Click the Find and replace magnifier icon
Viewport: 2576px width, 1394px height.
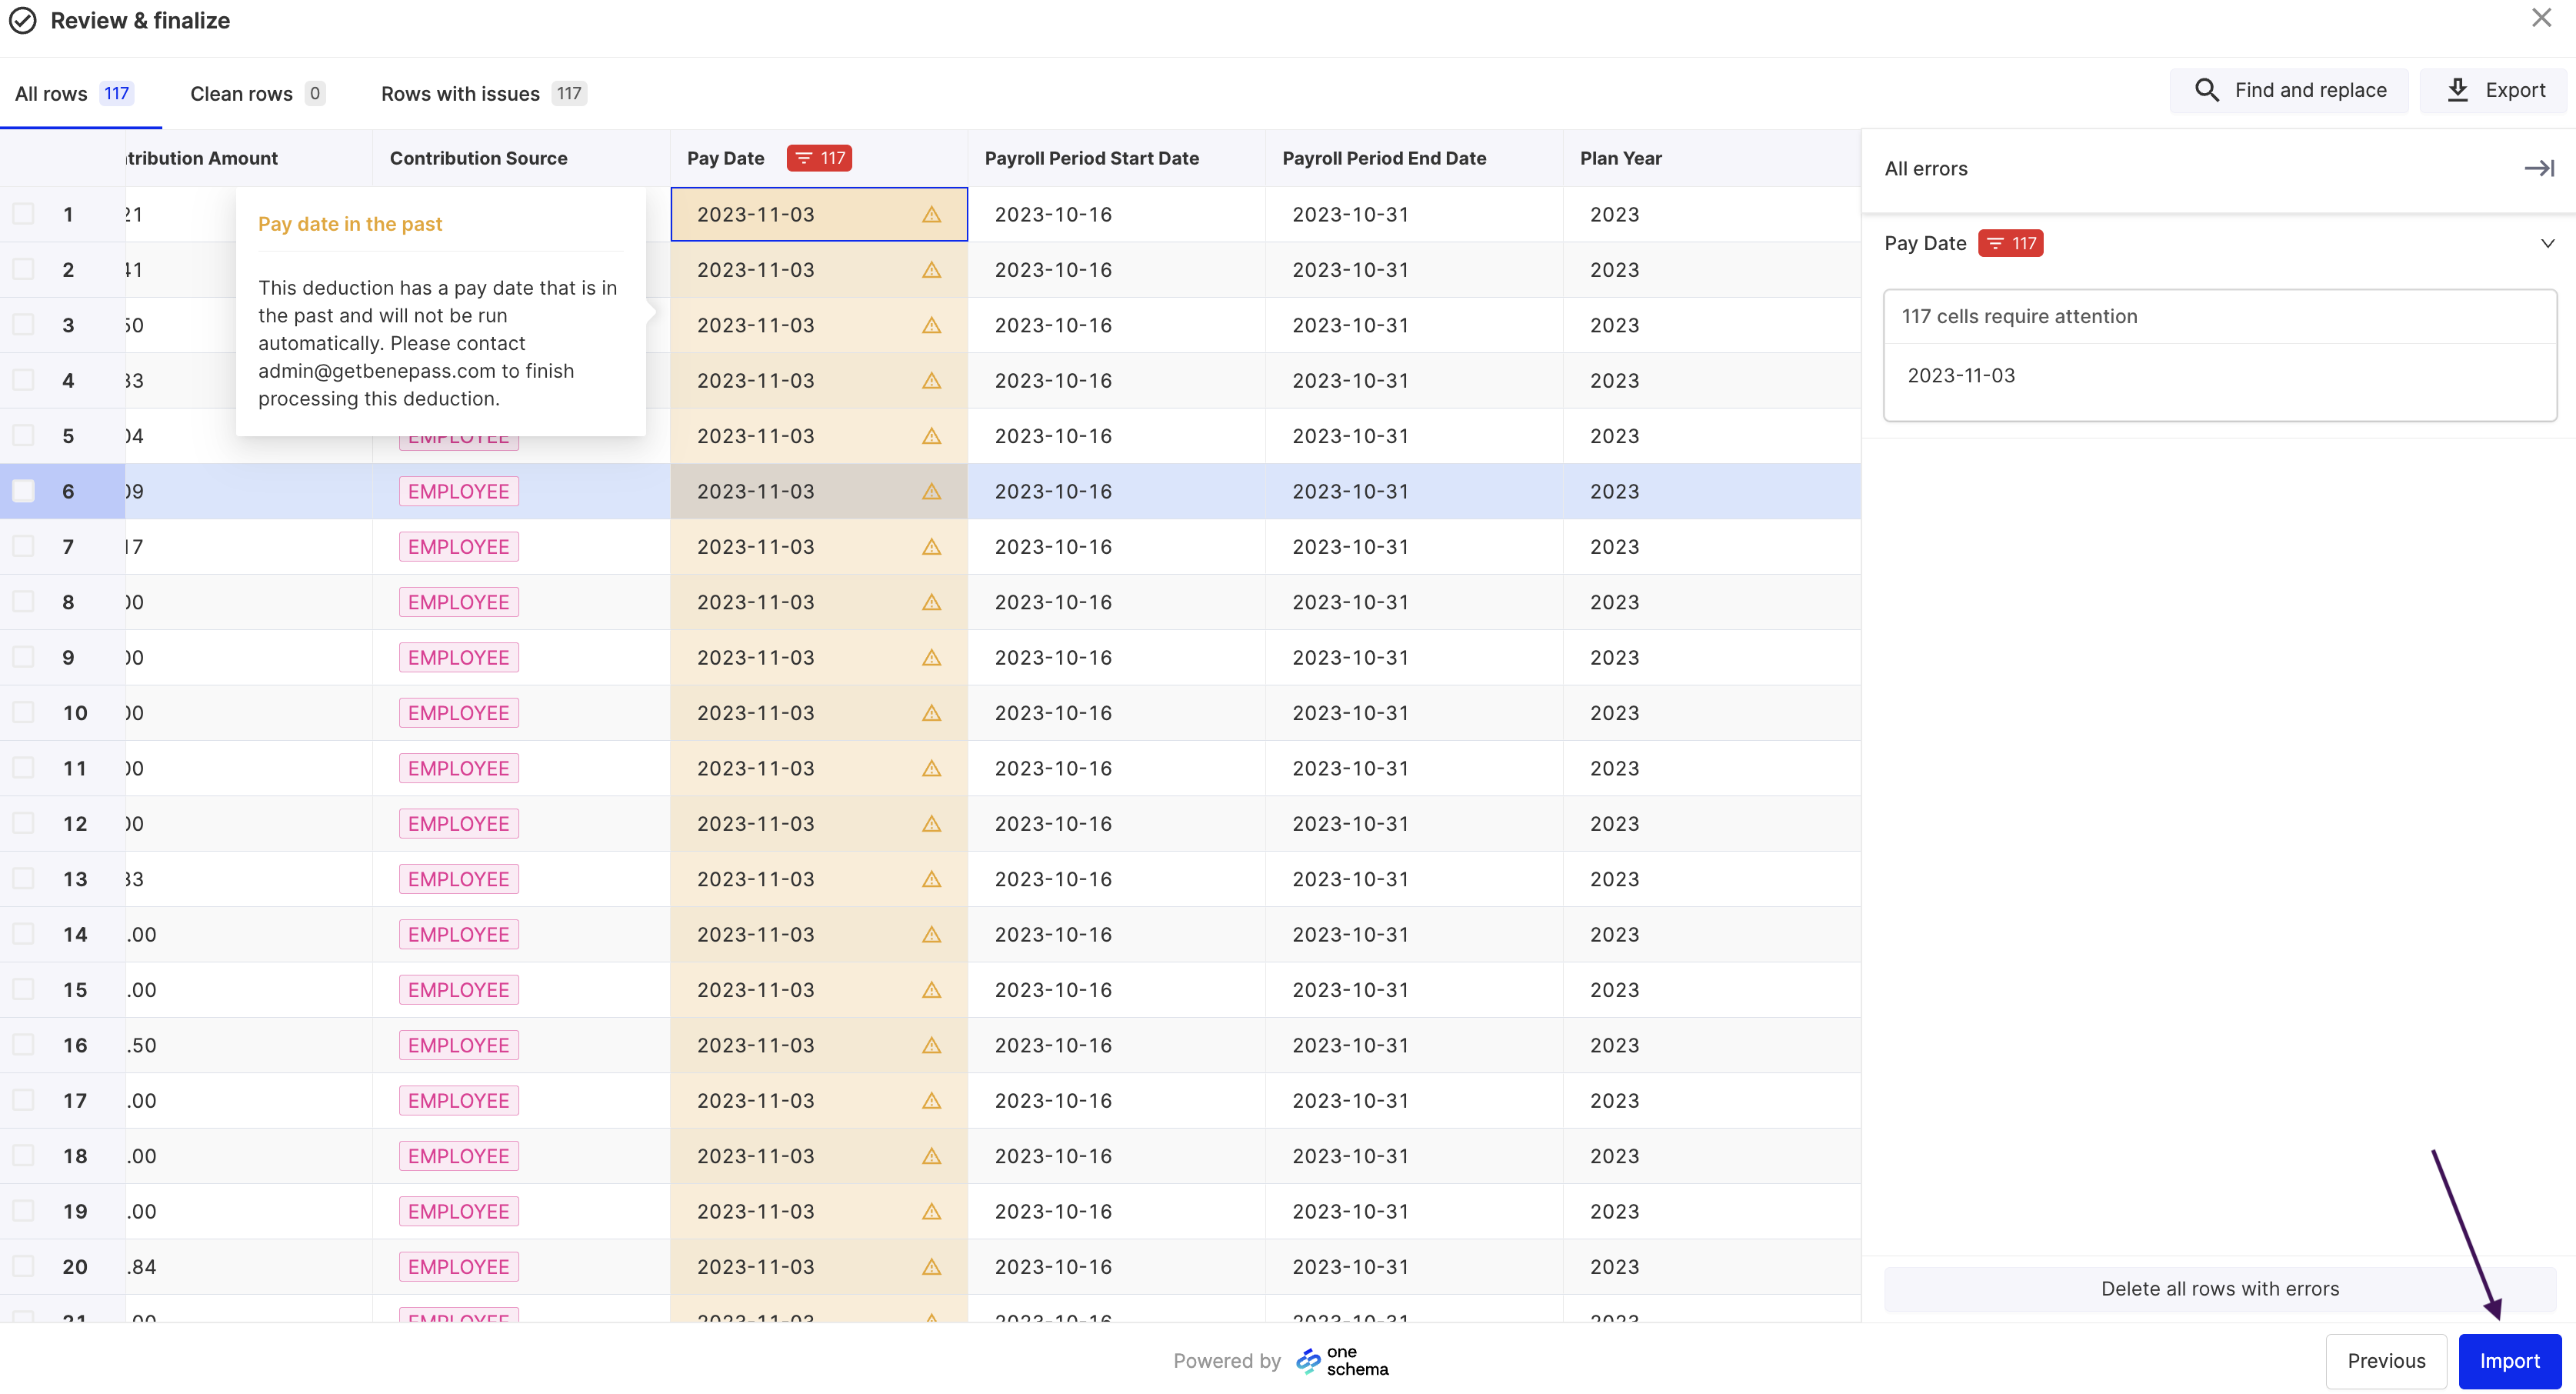click(x=2206, y=90)
